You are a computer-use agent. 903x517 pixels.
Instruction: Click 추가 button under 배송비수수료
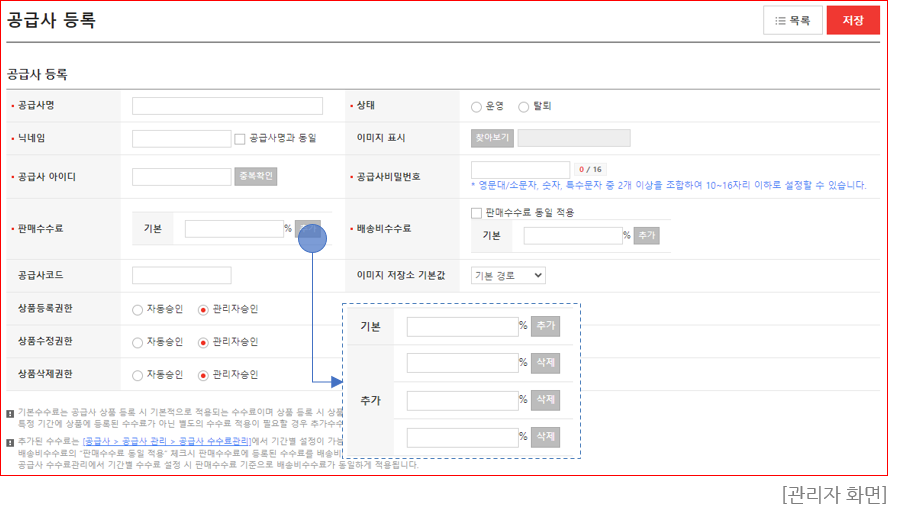coord(647,236)
